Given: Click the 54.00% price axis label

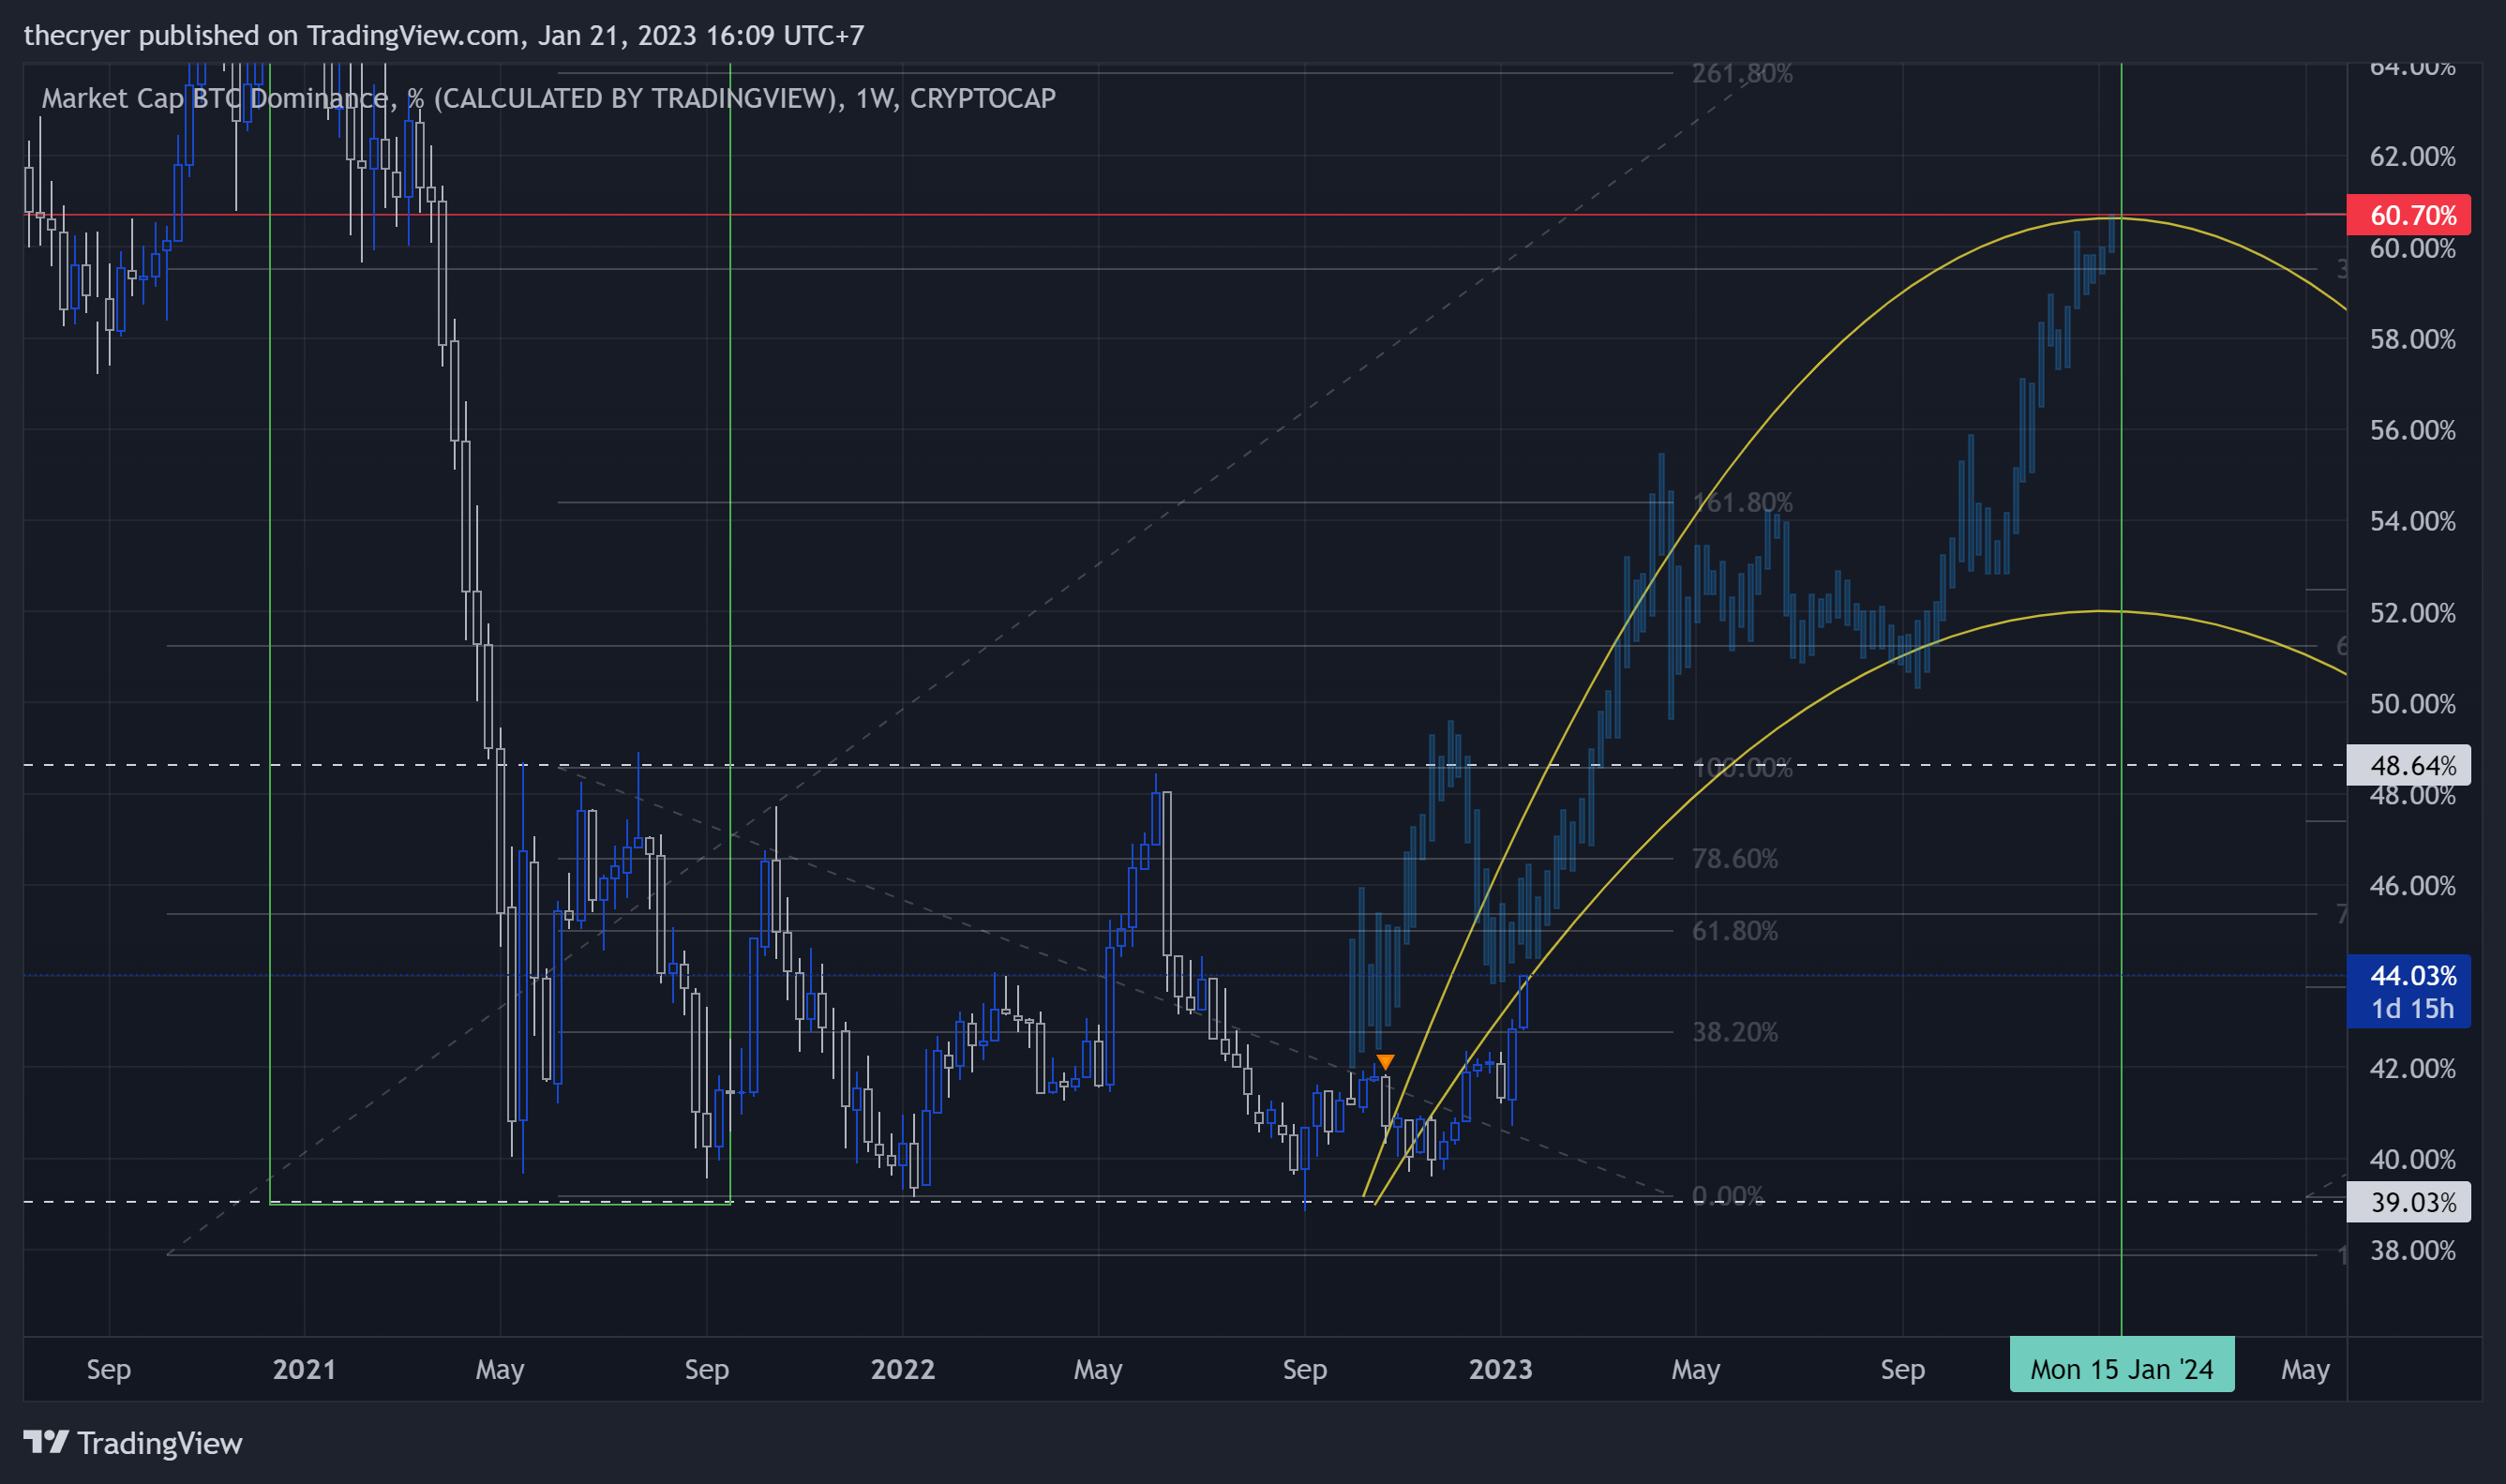Looking at the screenshot, I should 2412,521.
